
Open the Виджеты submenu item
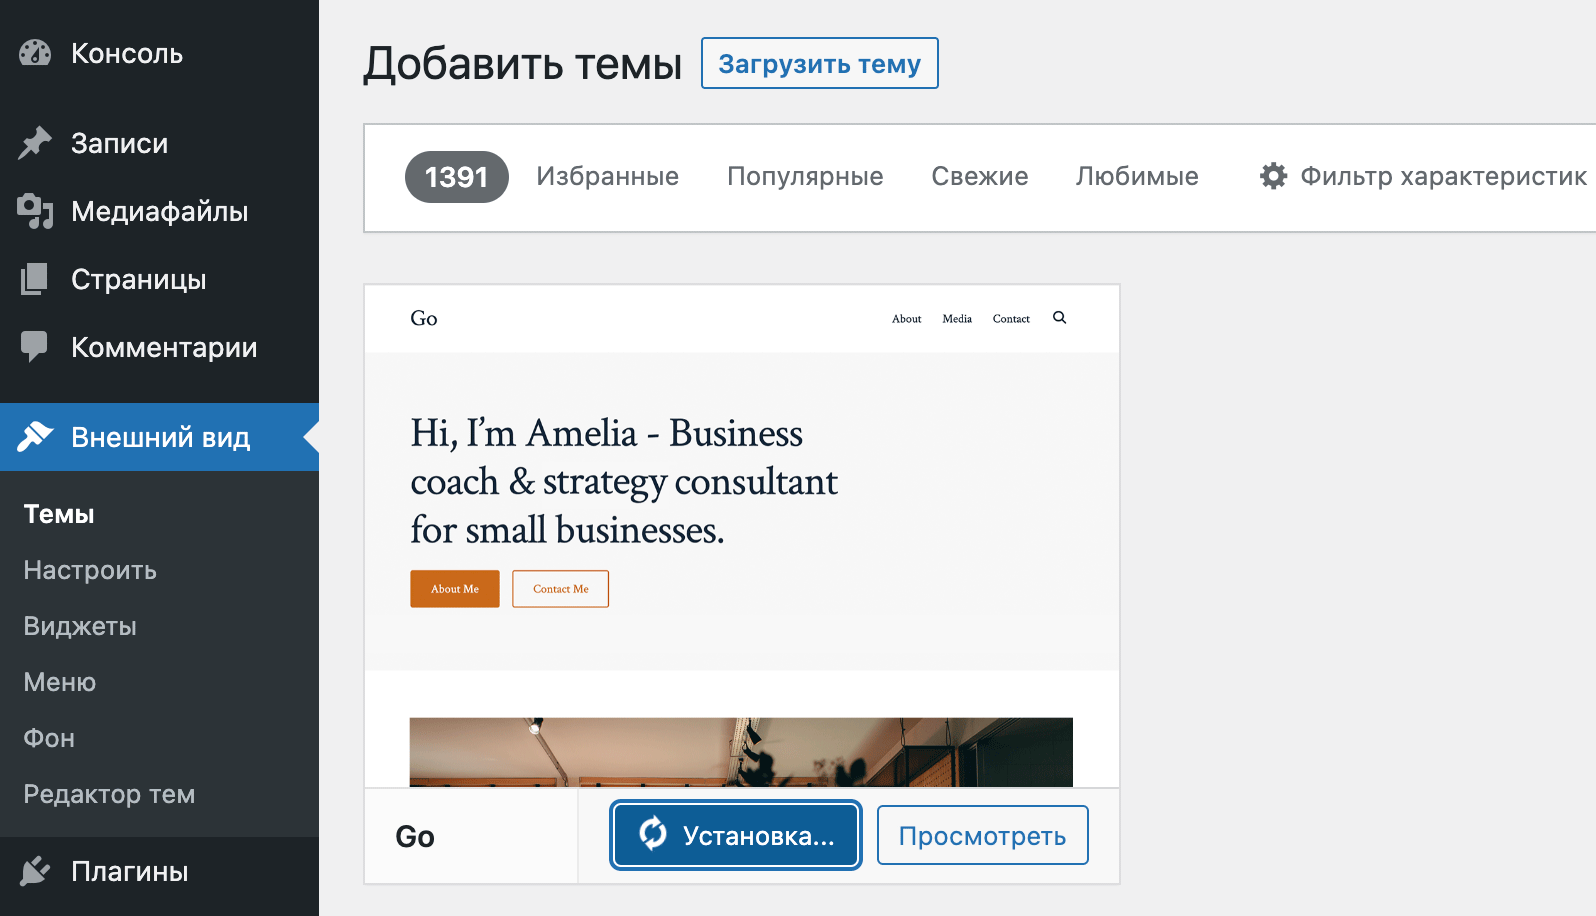point(80,626)
